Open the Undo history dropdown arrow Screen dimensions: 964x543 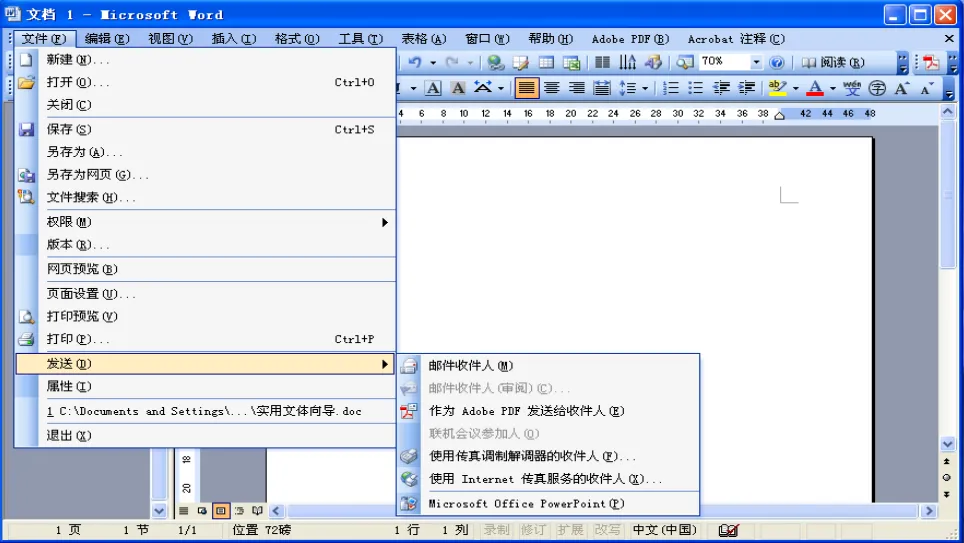click(x=433, y=62)
